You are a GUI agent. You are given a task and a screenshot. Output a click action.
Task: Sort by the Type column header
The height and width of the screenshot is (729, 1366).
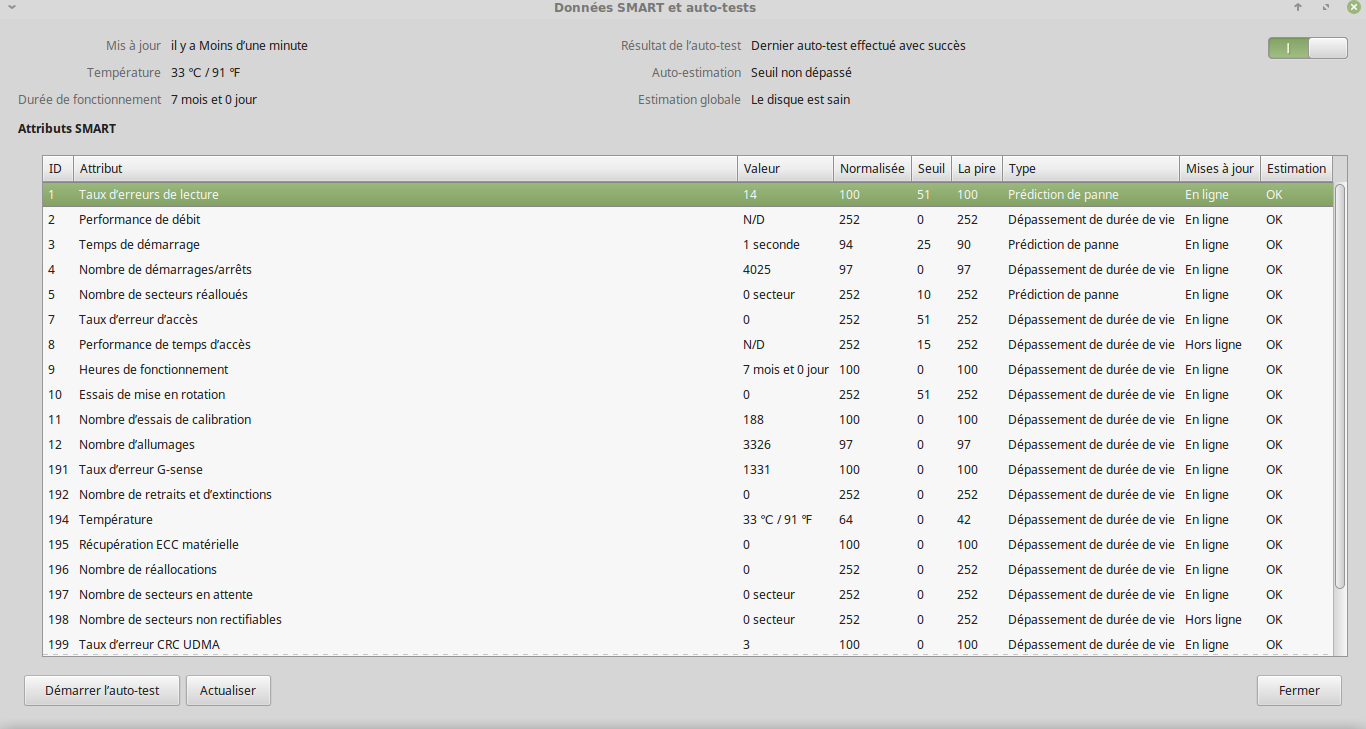pyautogui.click(x=1091, y=169)
